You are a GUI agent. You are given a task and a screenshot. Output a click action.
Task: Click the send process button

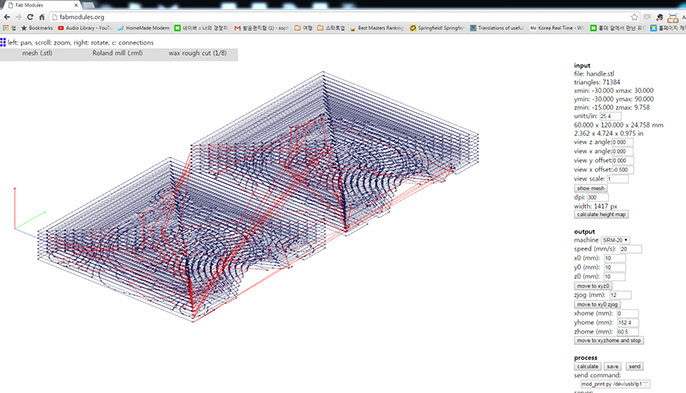click(634, 367)
